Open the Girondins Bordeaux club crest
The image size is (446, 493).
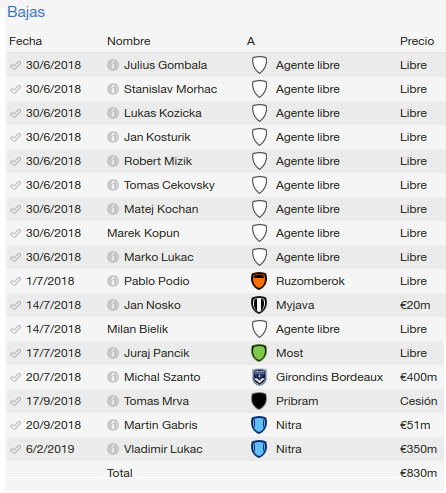tap(259, 377)
